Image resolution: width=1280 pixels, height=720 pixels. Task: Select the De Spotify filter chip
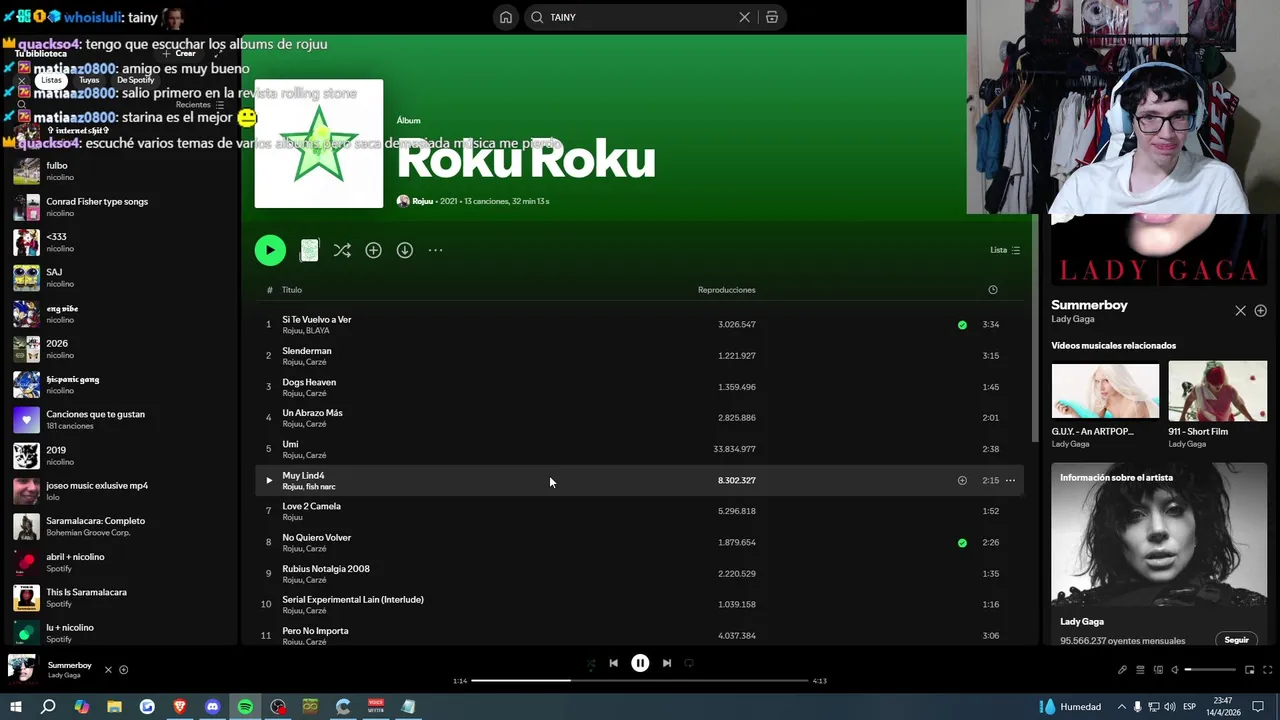(135, 80)
